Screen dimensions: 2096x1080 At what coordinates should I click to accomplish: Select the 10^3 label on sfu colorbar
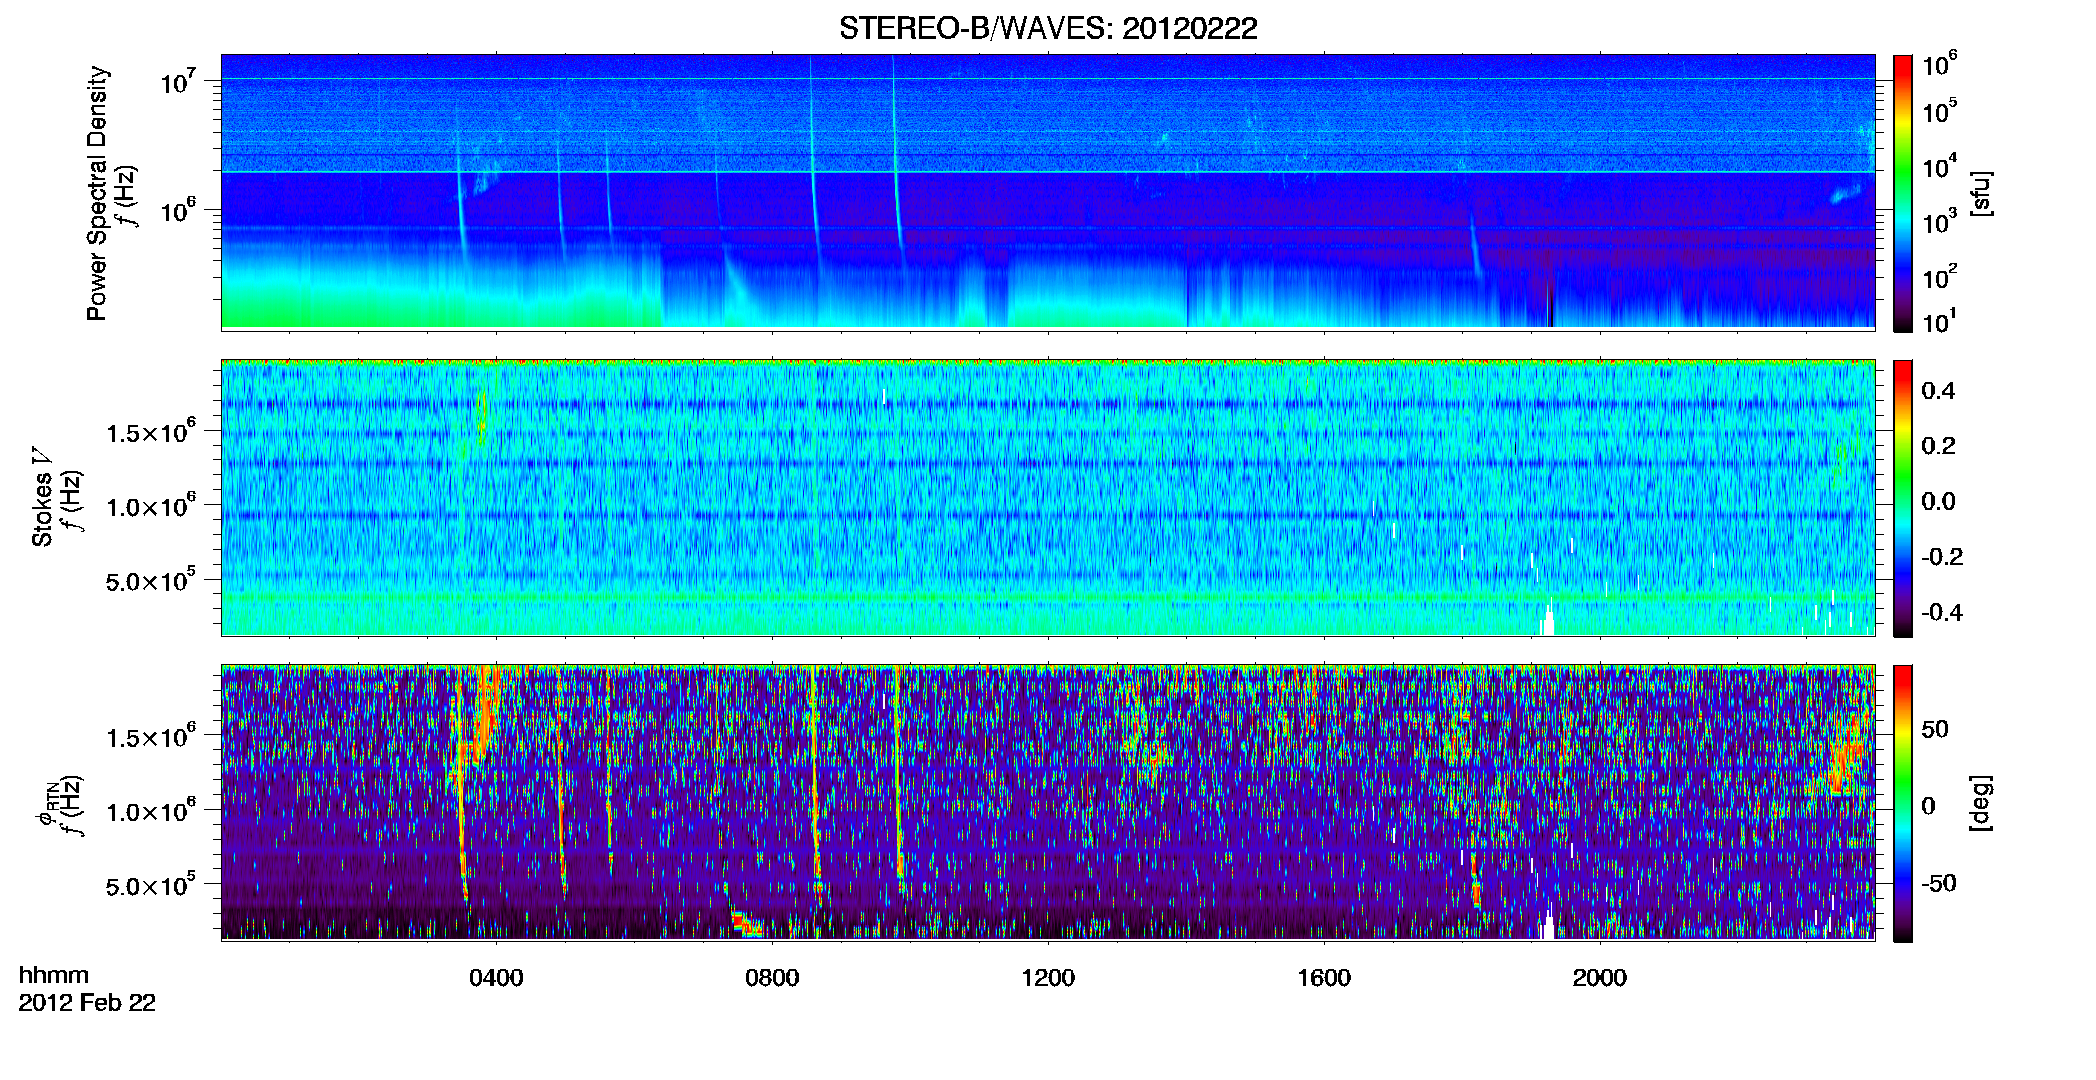point(1939,221)
